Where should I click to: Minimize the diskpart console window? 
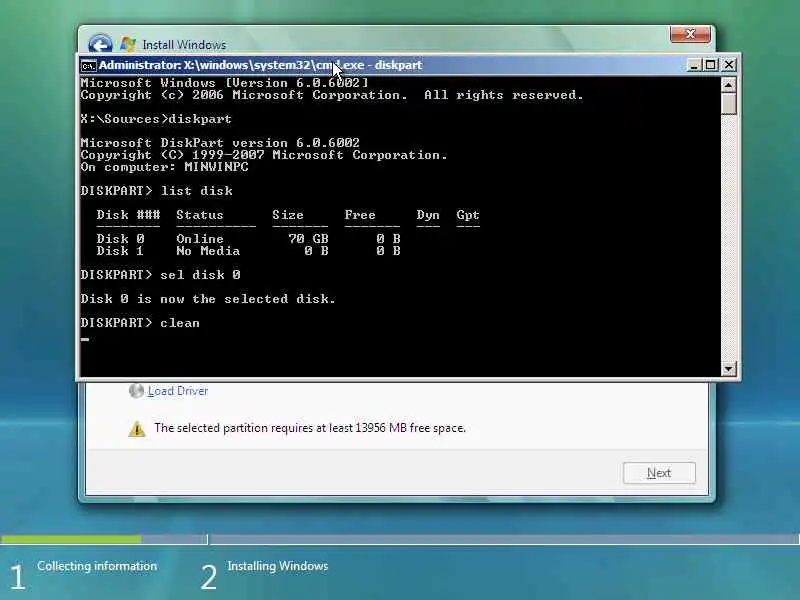(x=694, y=65)
